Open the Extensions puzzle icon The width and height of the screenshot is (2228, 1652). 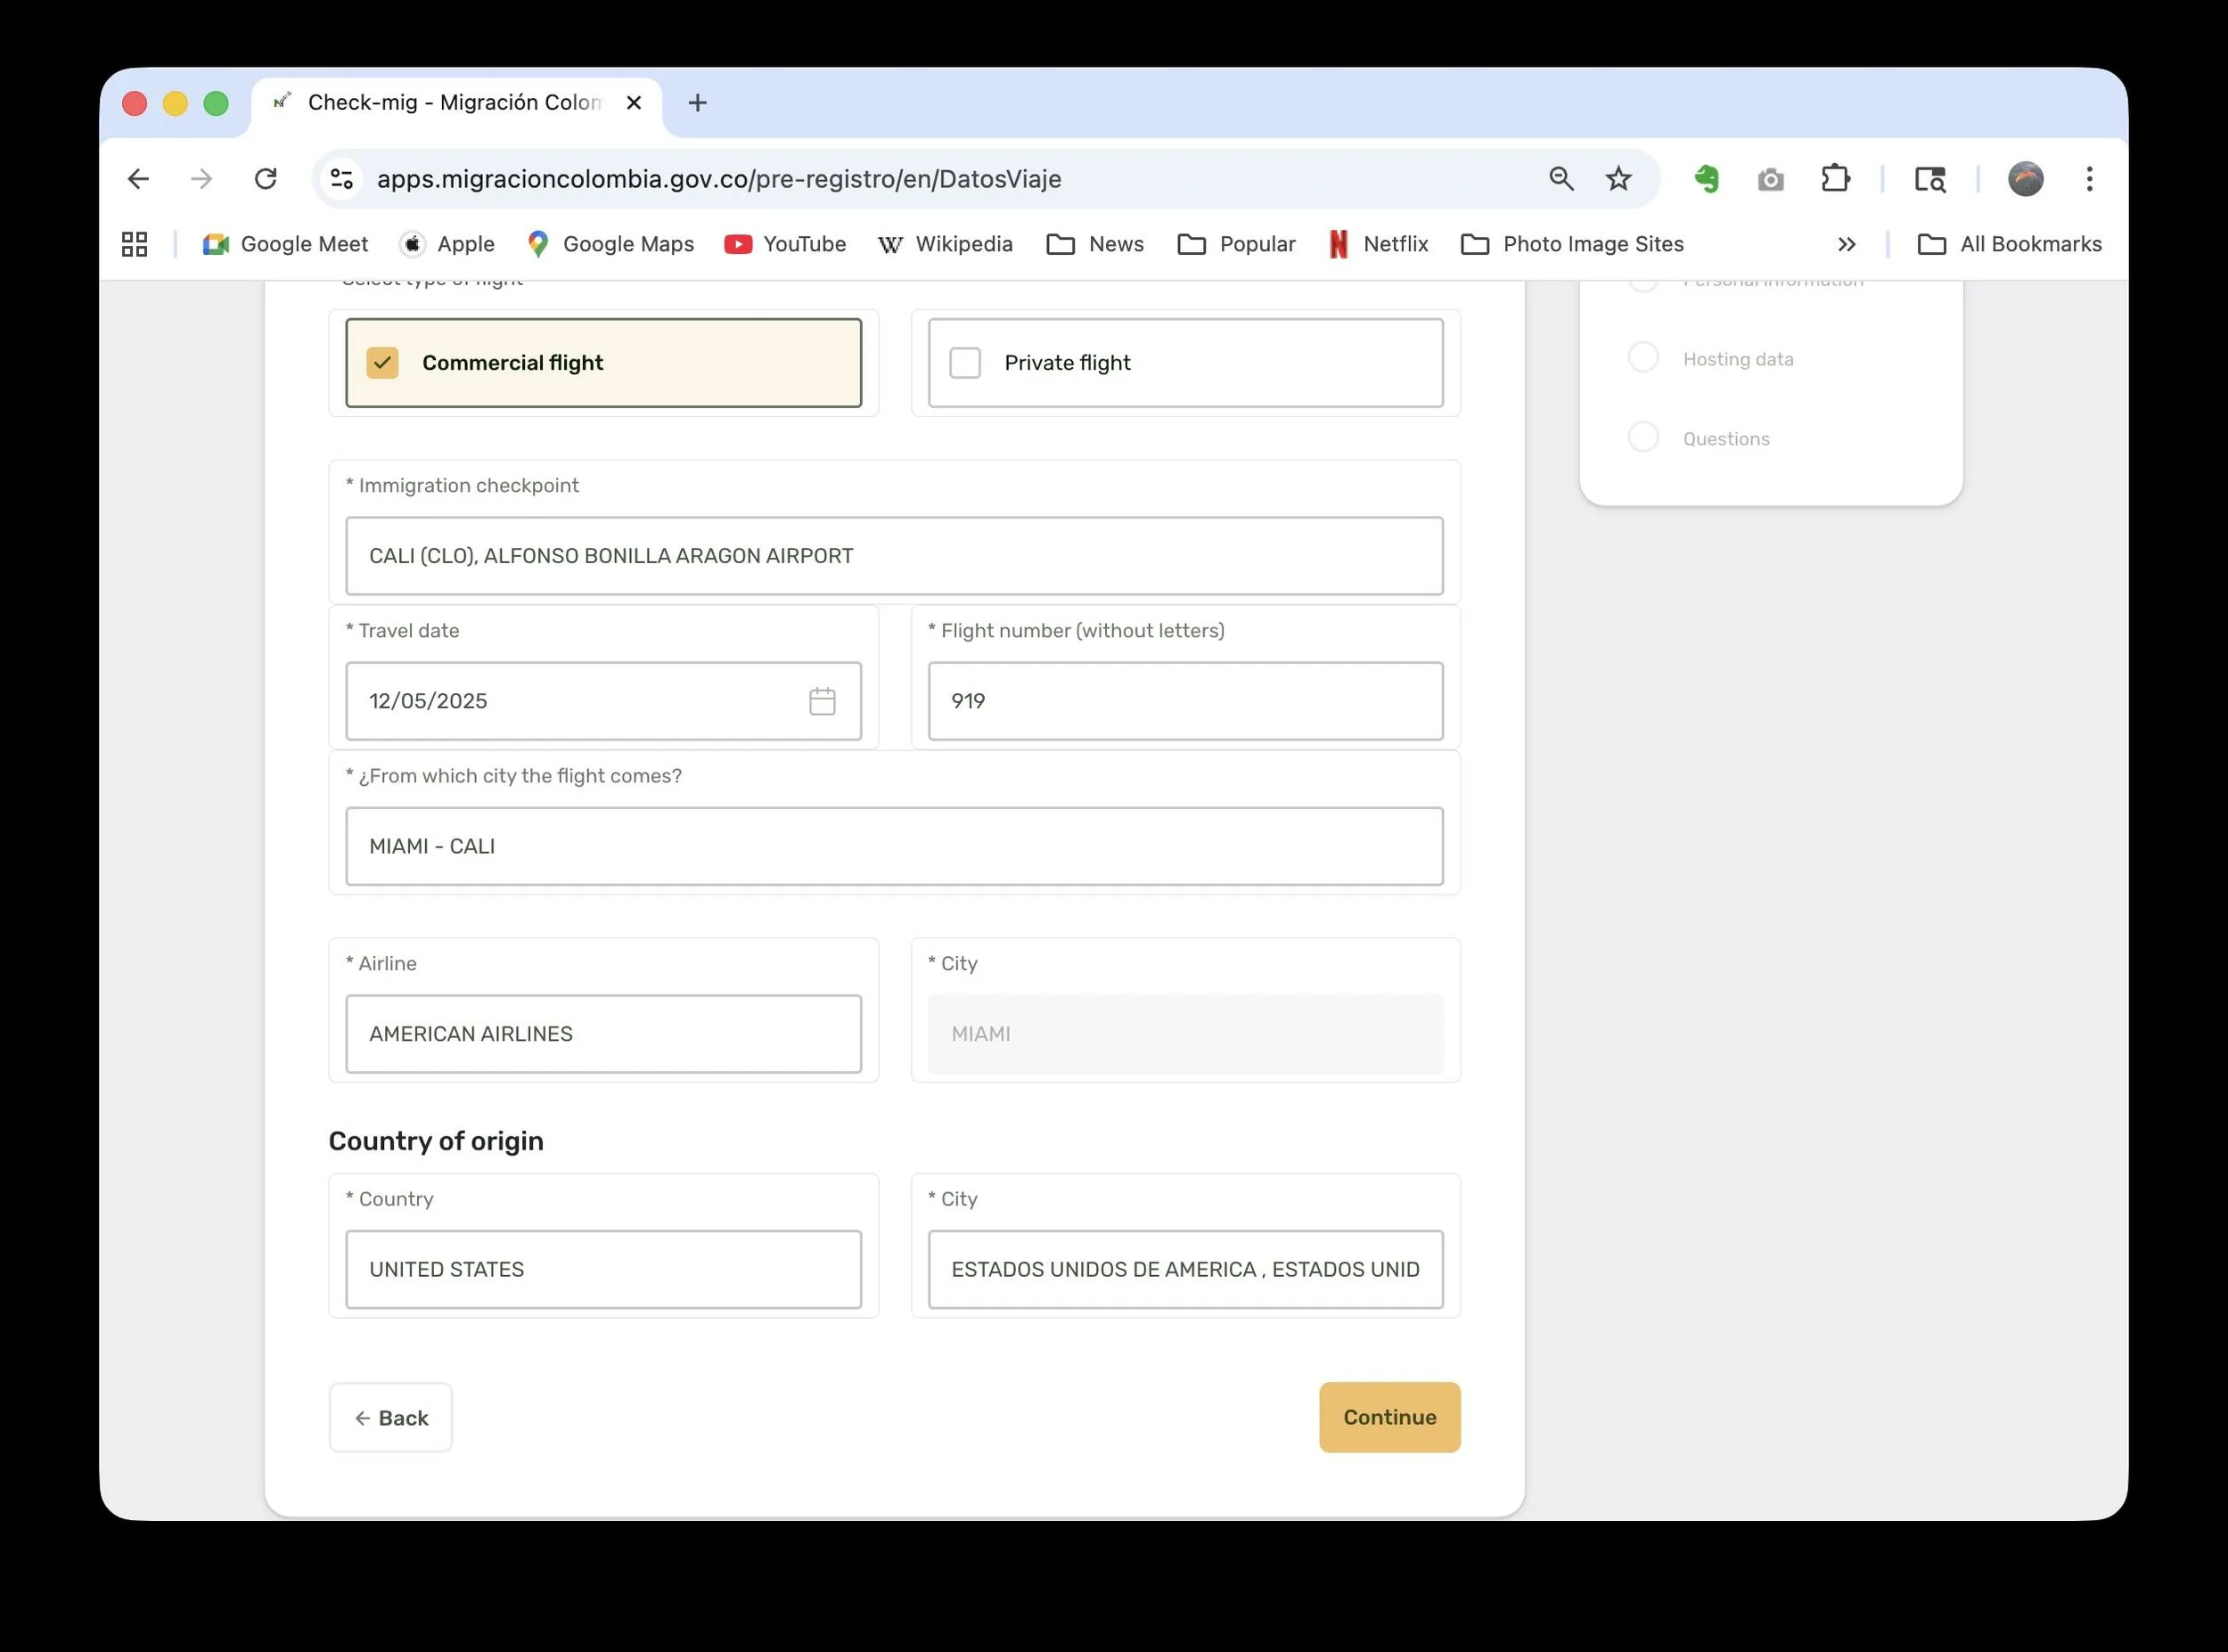click(x=1835, y=179)
